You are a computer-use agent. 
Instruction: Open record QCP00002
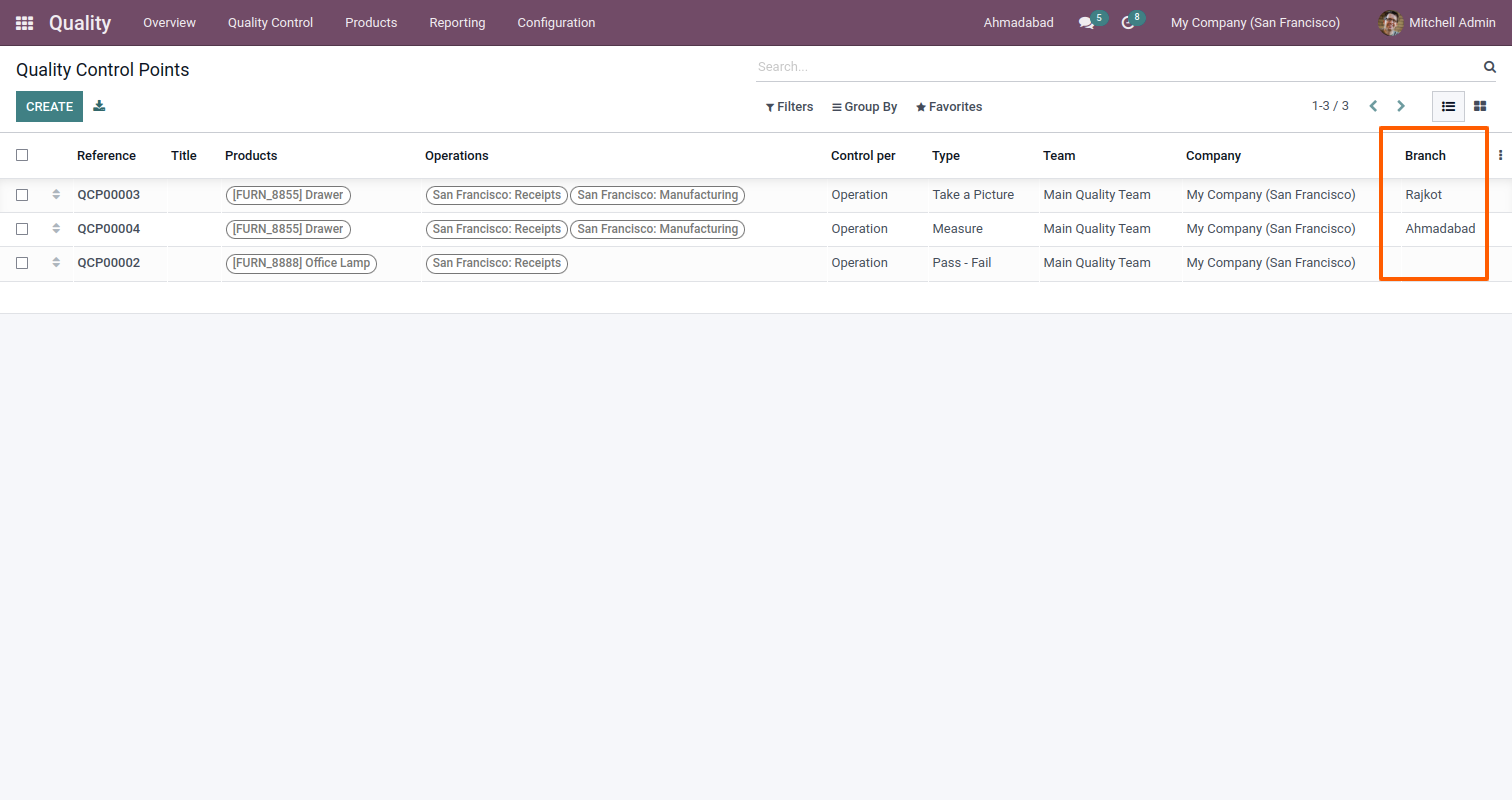coord(109,263)
